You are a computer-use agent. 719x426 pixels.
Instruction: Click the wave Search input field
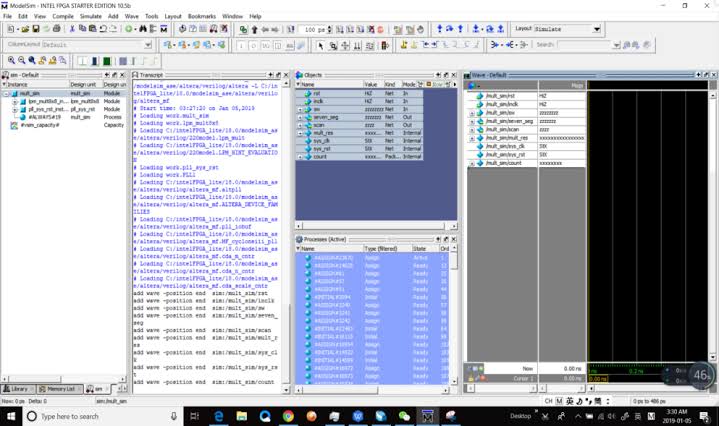(x=585, y=45)
